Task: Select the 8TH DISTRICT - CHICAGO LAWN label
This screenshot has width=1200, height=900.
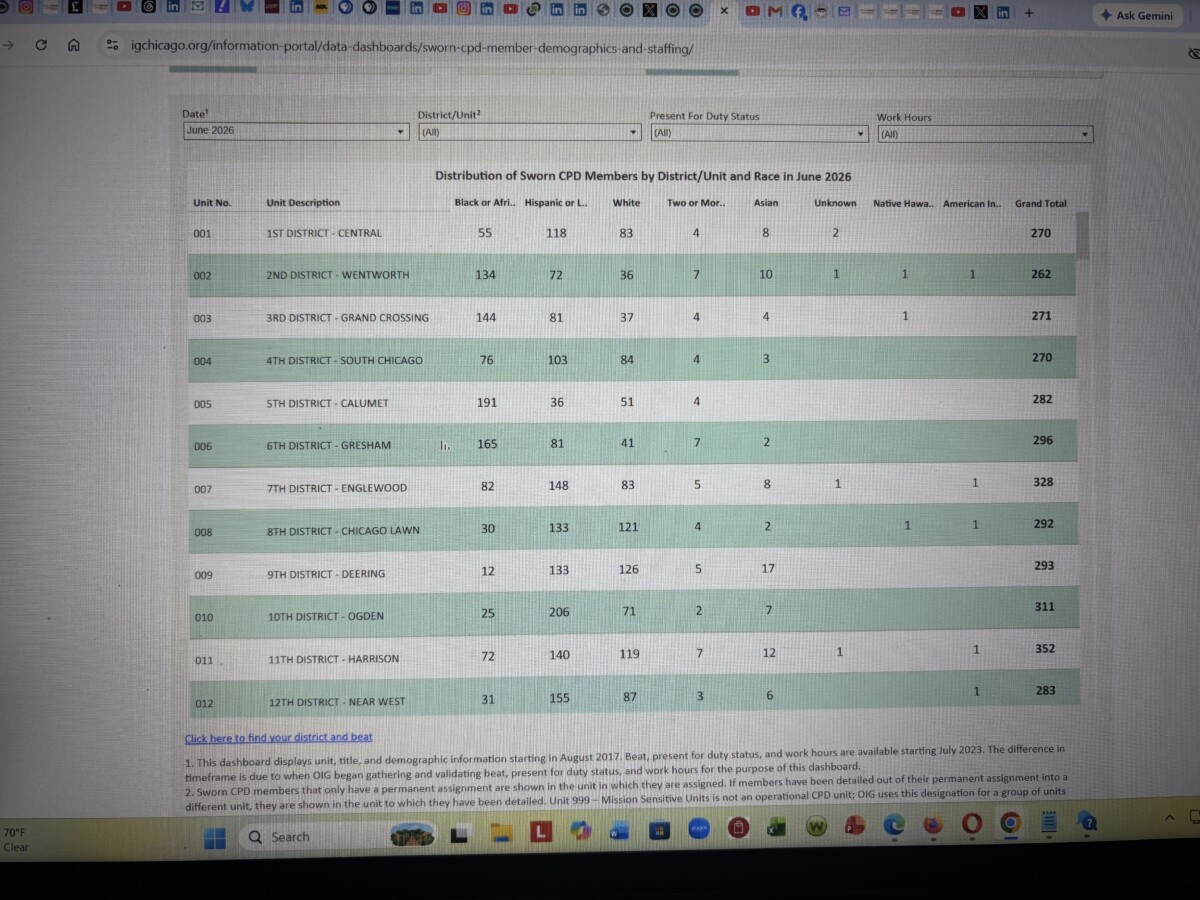Action: (343, 532)
